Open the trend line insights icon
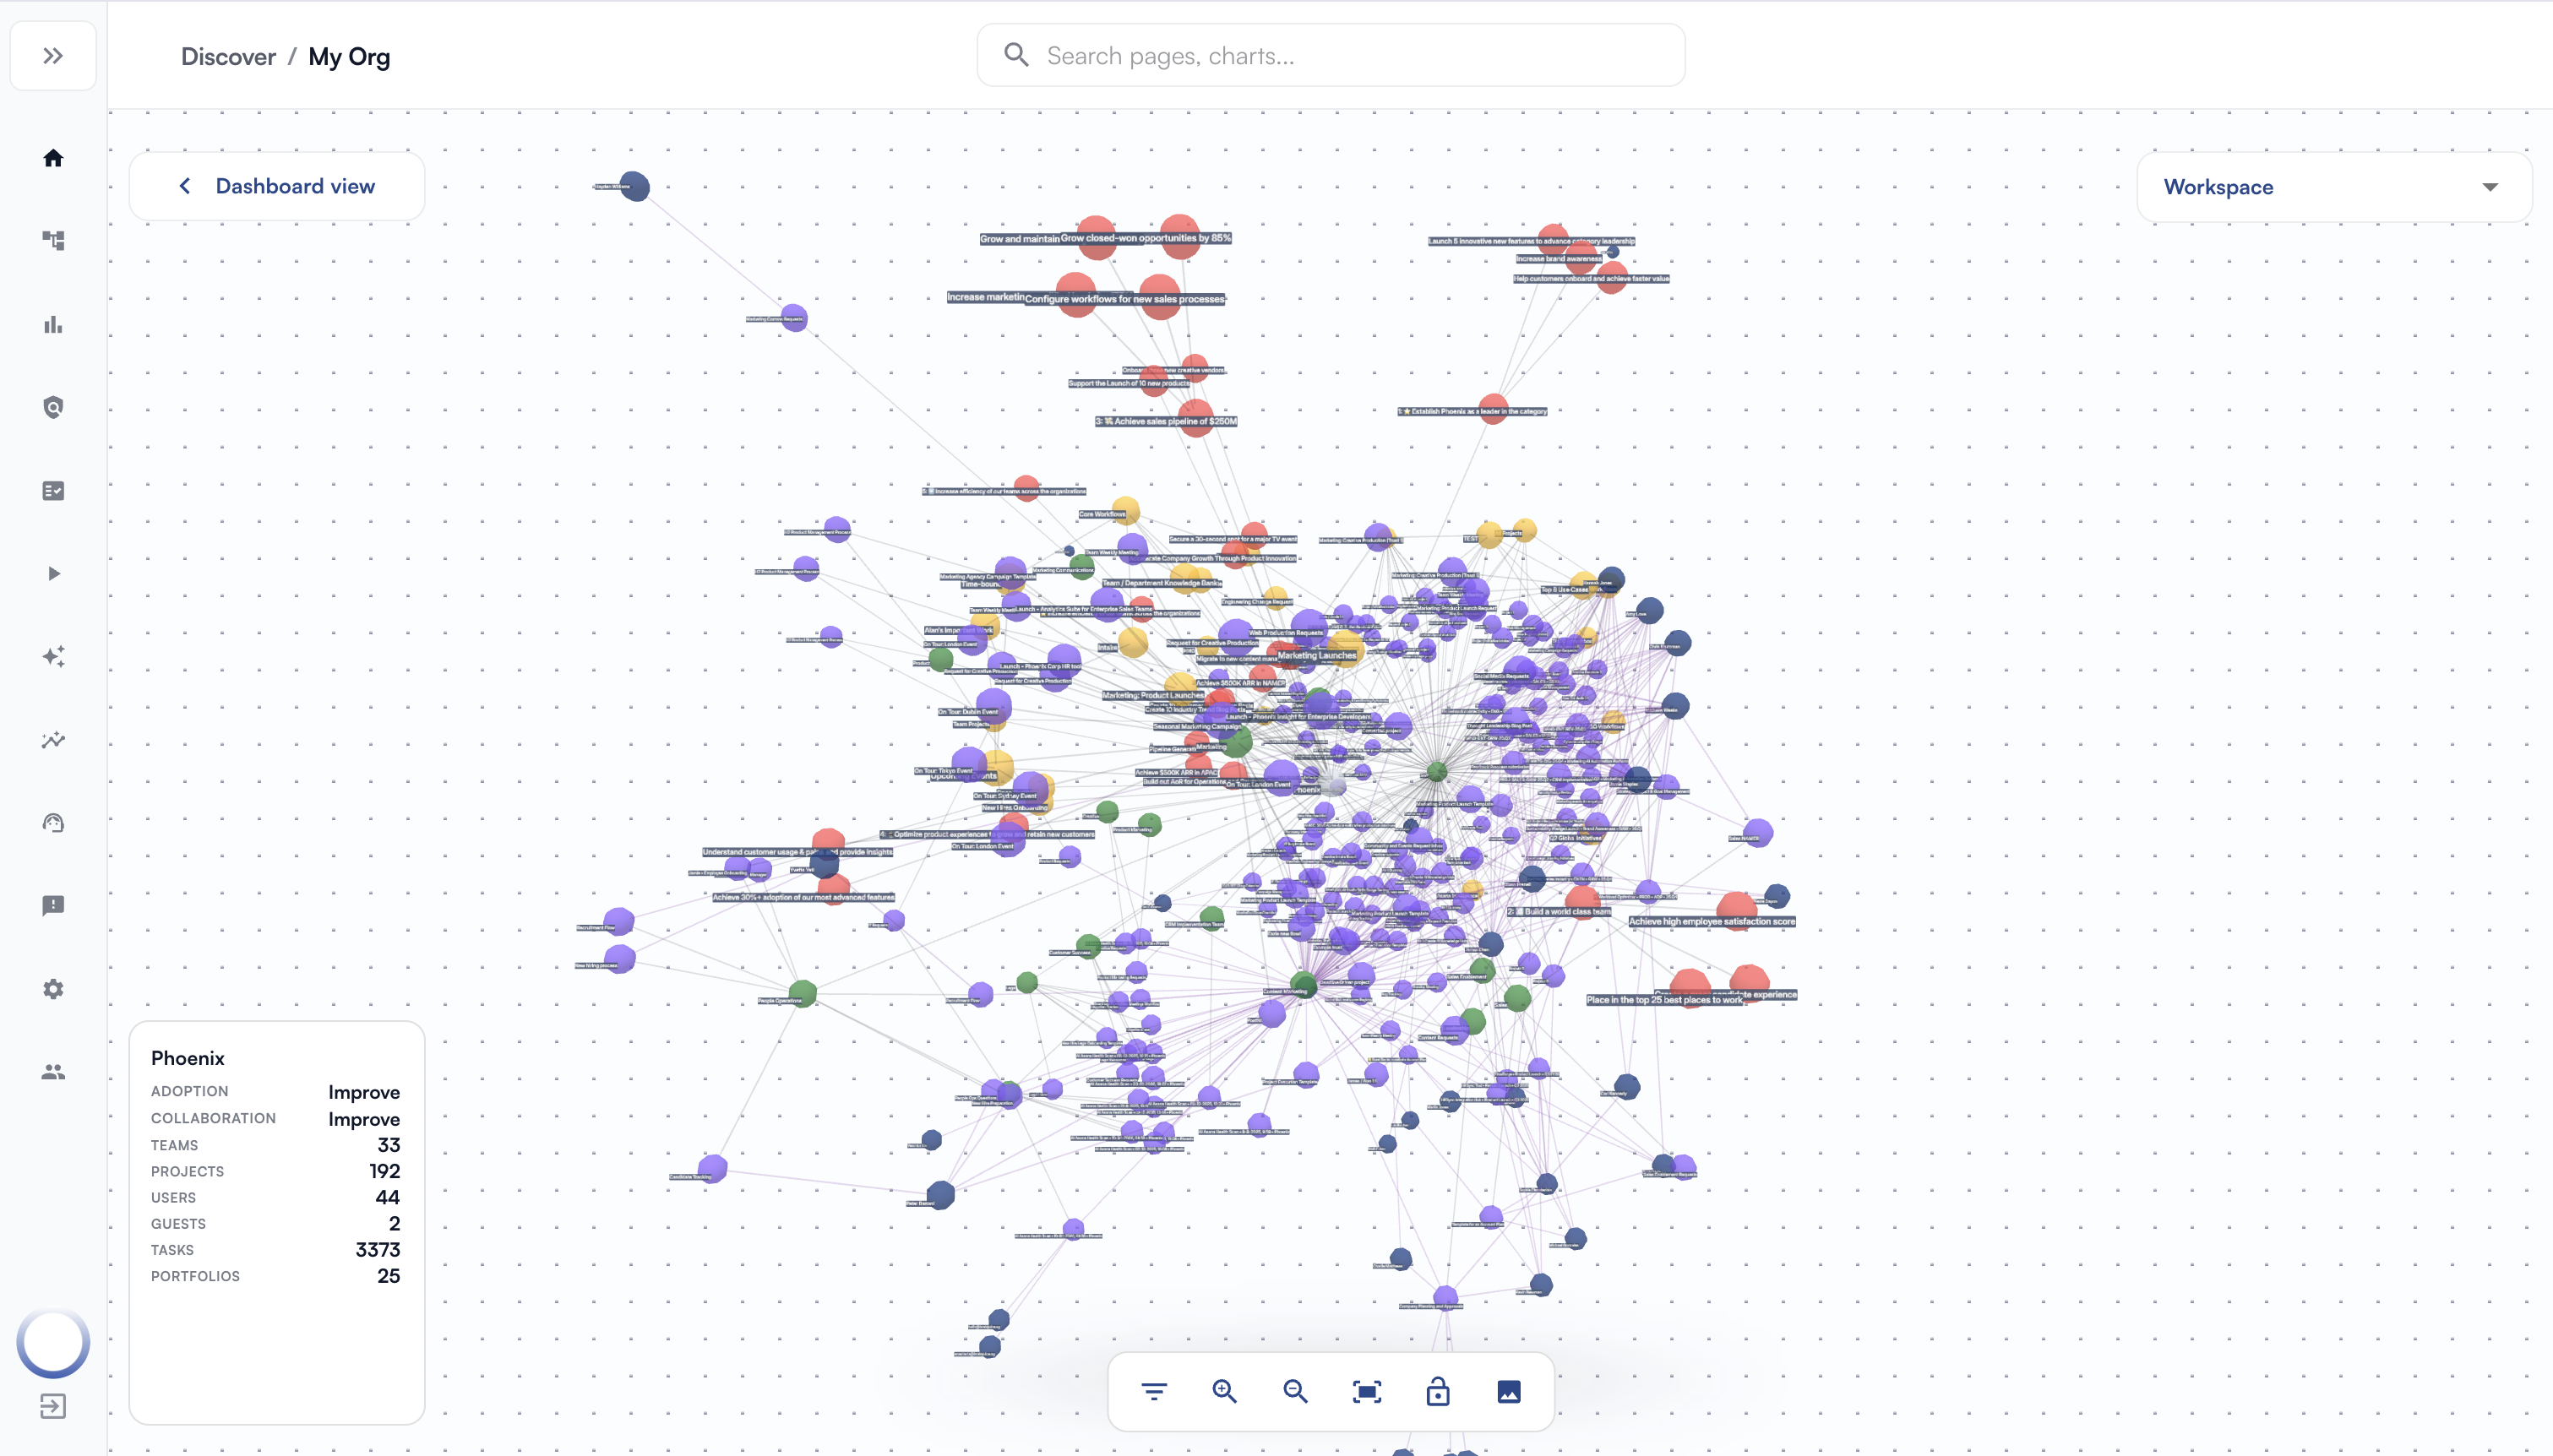 pos(53,740)
